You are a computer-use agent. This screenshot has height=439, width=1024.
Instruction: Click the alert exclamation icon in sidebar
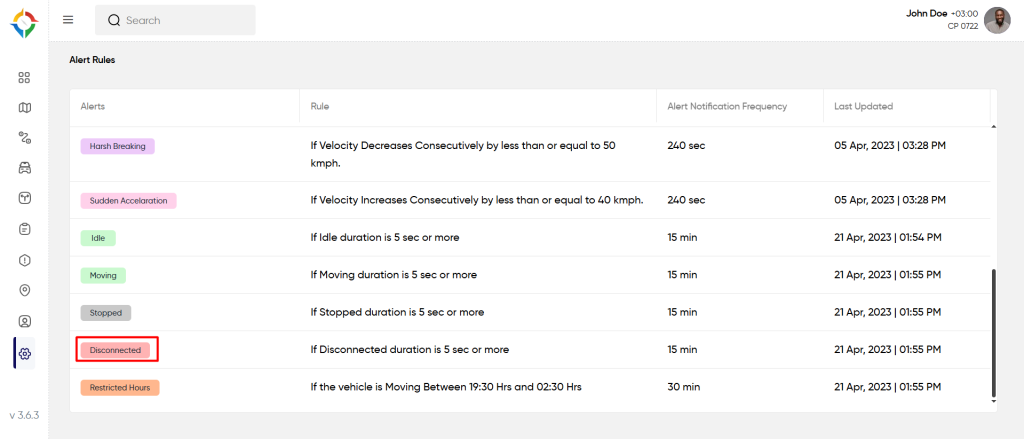(25, 260)
